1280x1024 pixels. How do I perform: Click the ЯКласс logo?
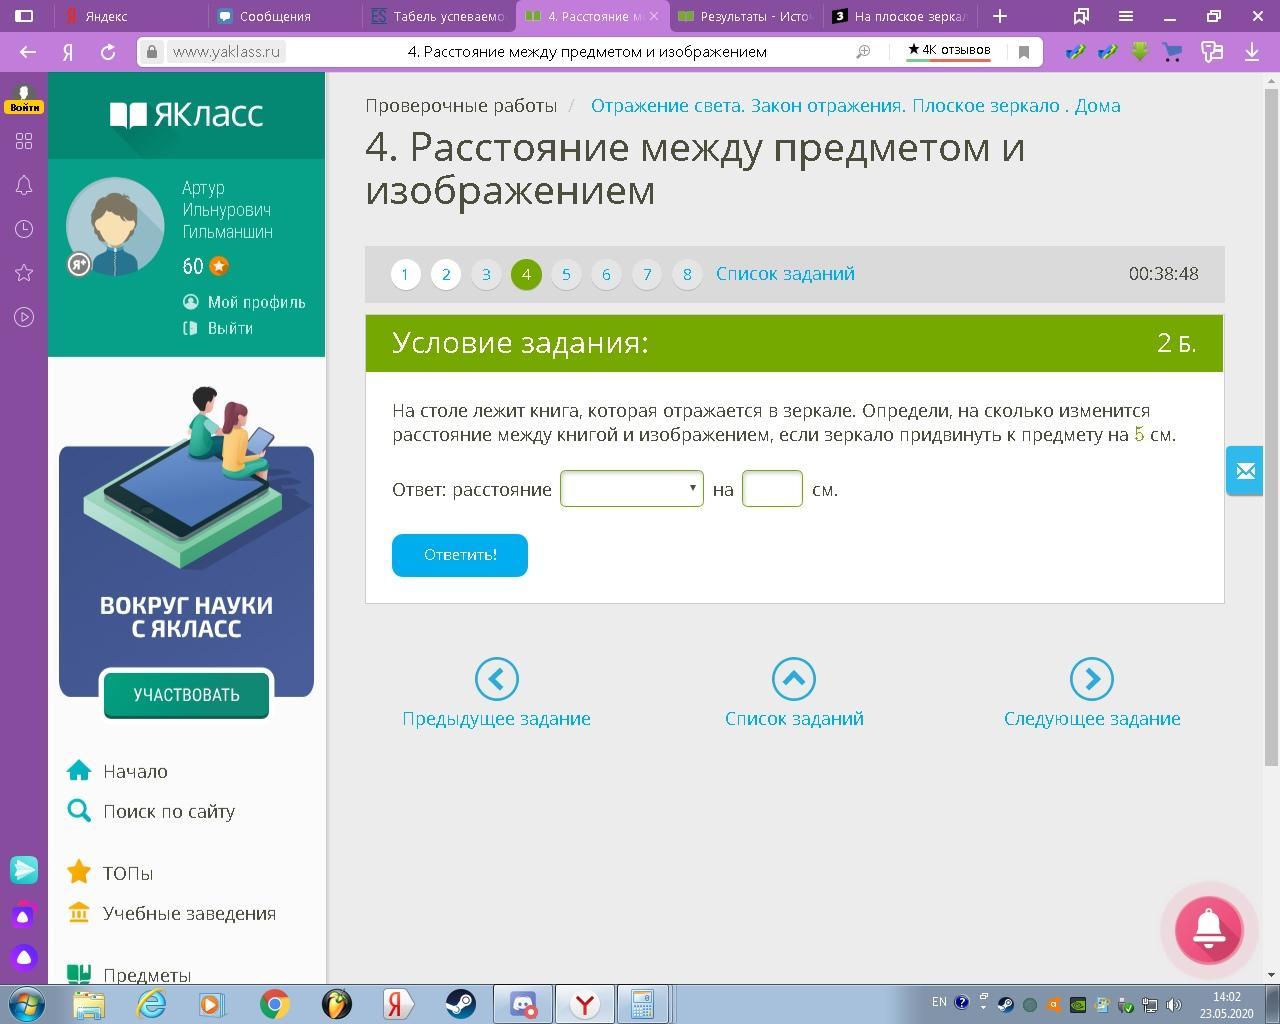186,115
